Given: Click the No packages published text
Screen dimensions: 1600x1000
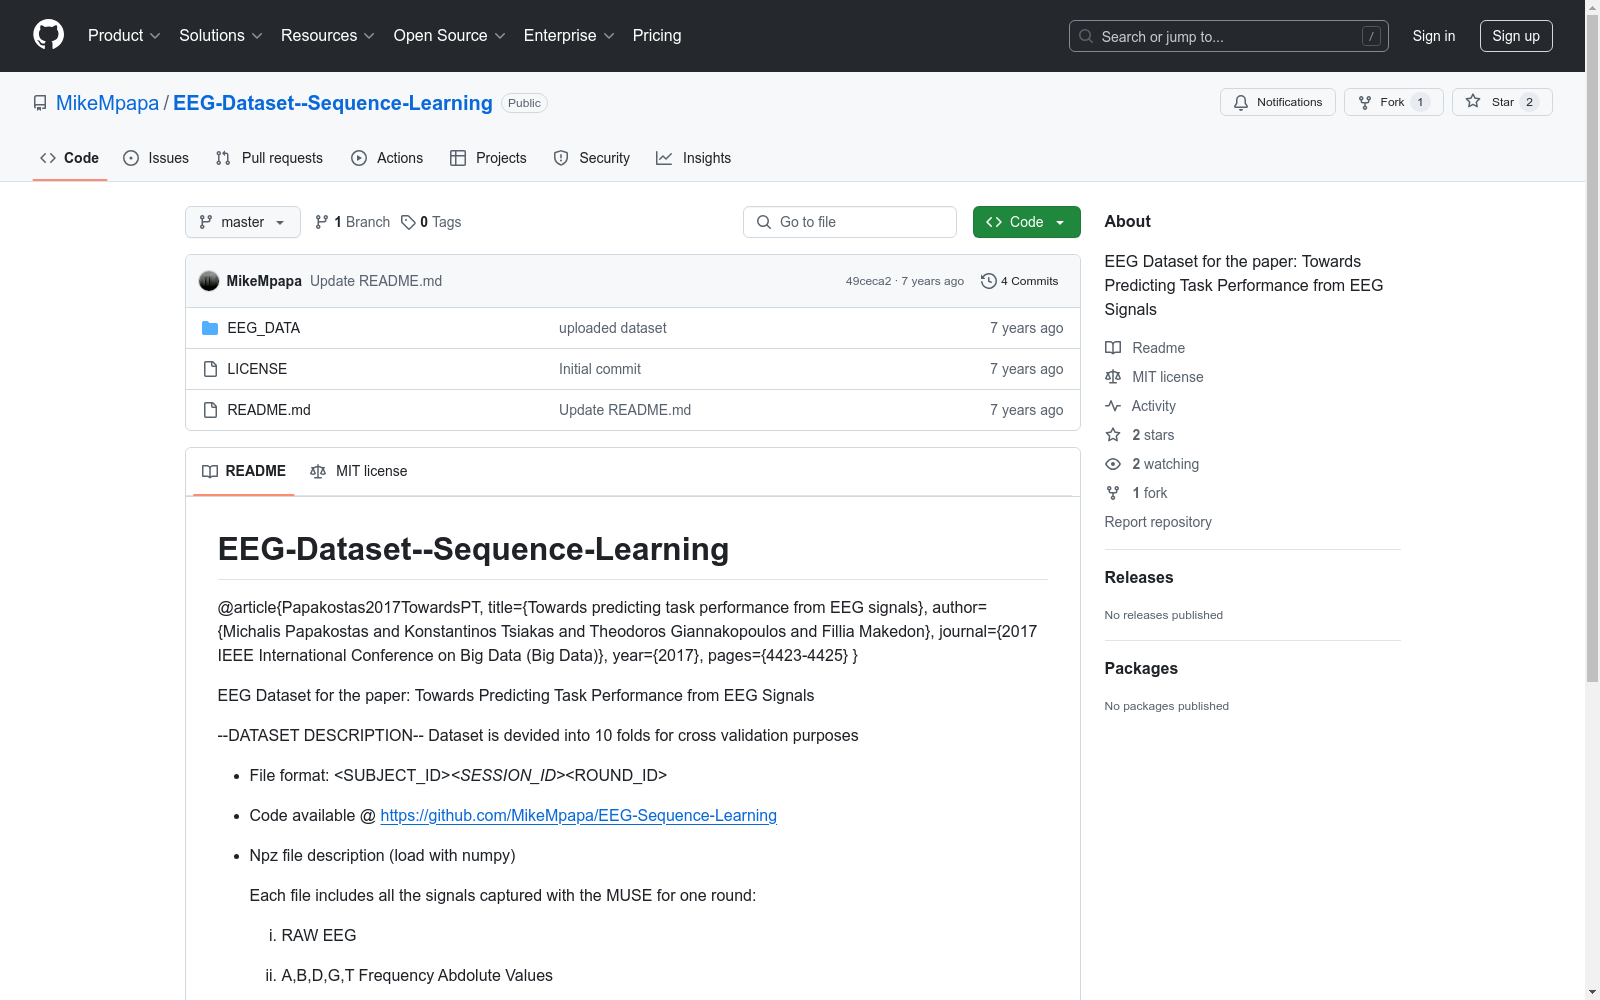Looking at the screenshot, I should tap(1167, 706).
